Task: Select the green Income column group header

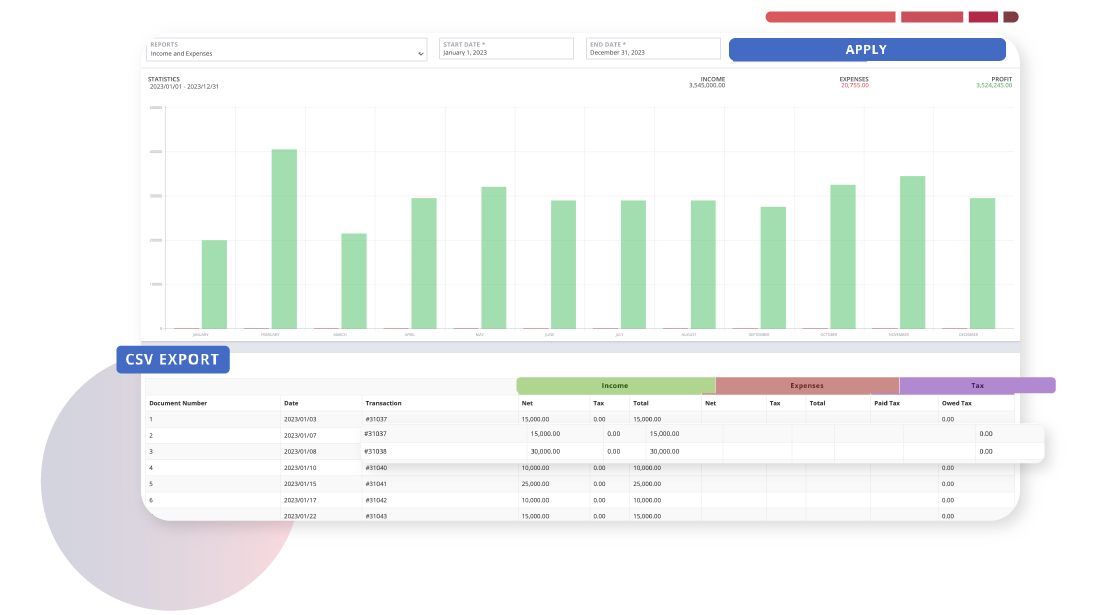Action: pos(615,385)
